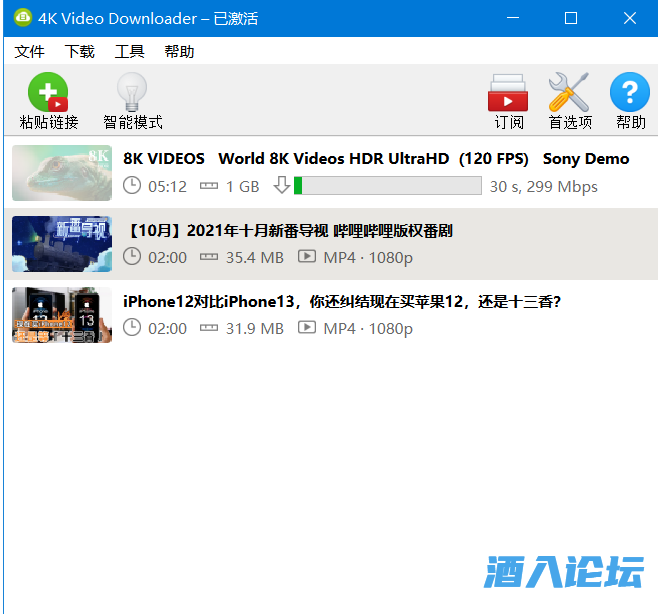This screenshot has width=658, height=614.
Task: Click the 8K VIDEOS World 8K title
Action: (376, 159)
